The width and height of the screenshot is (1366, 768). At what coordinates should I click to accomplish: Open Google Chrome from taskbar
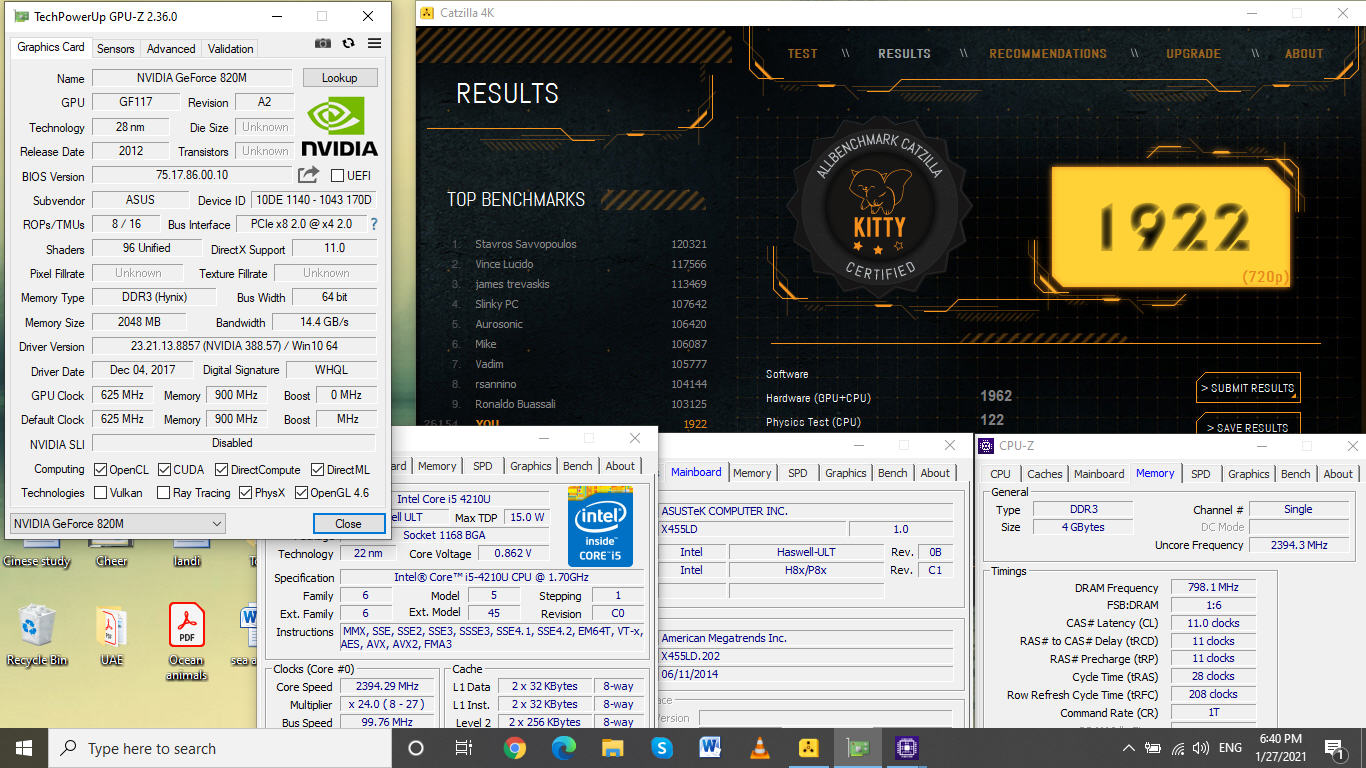[514, 748]
